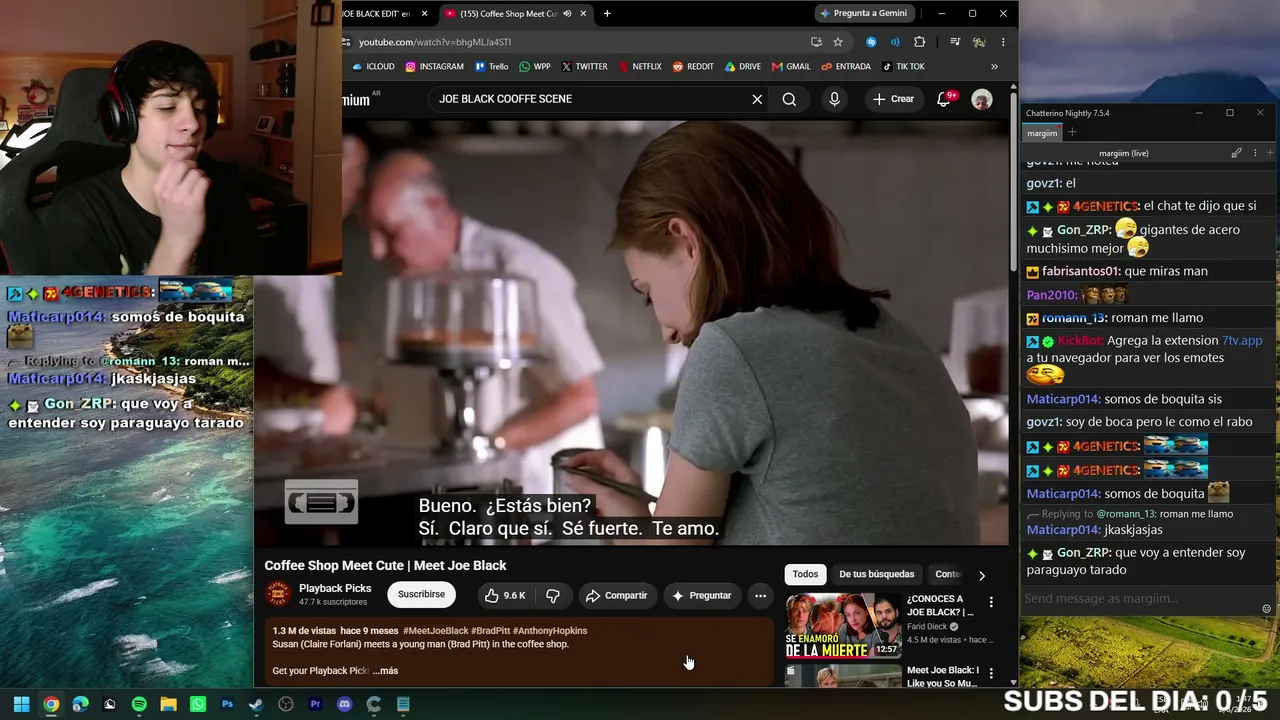Select the Todos filter chip
The width and height of the screenshot is (1280, 720).
tap(805, 574)
